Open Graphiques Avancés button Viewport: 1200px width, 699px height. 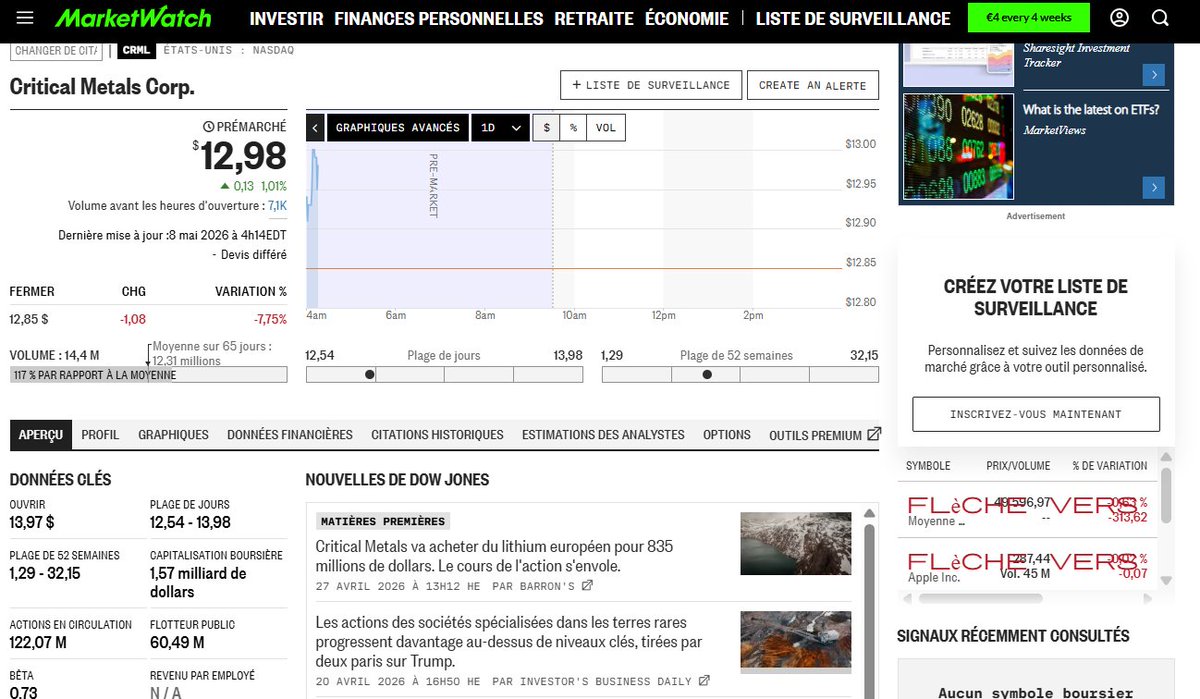[398, 127]
